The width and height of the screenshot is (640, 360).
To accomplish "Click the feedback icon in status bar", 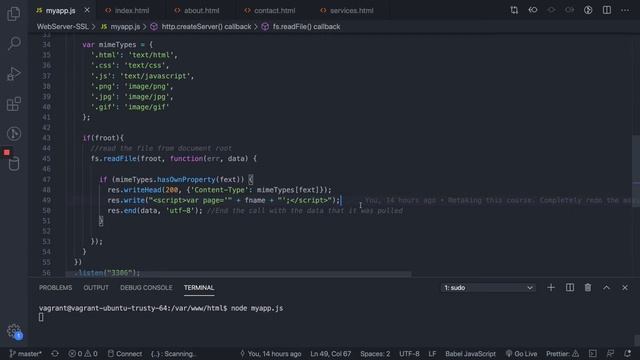I will click(610, 354).
